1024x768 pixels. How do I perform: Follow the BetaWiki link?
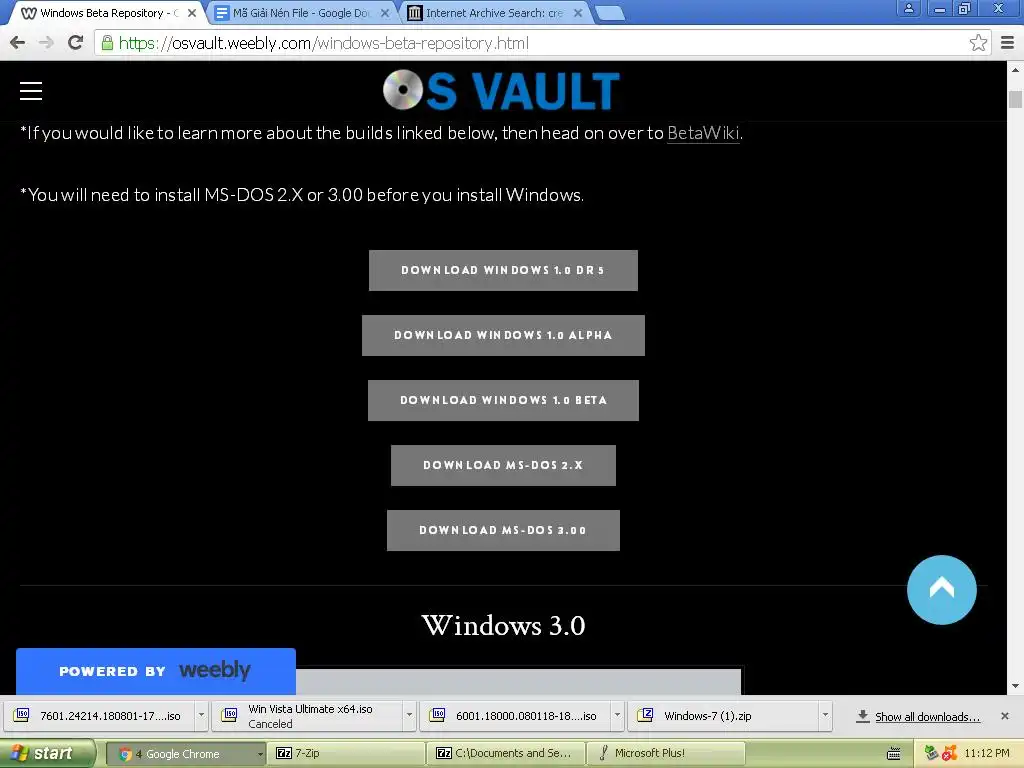[703, 133]
